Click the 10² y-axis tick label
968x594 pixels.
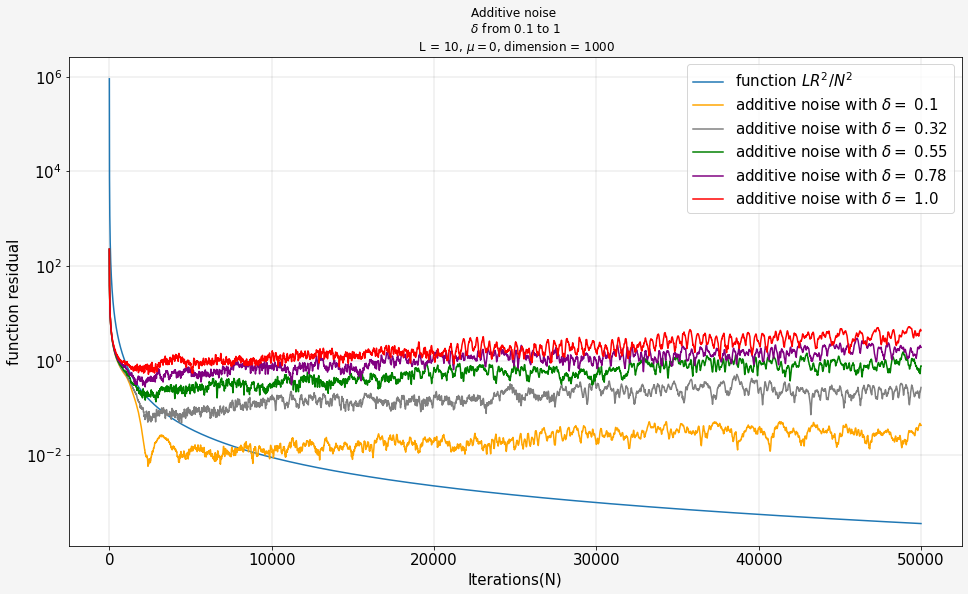(47, 266)
